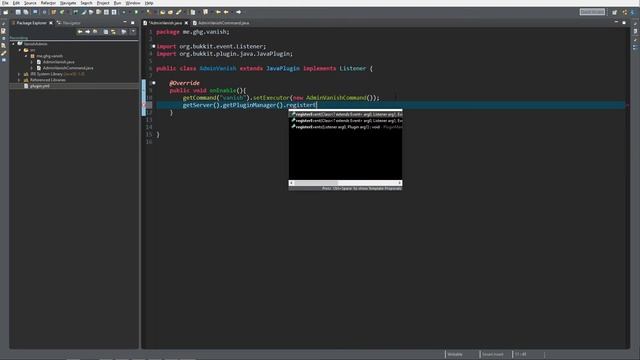Viewport: 640px width, 360px height.
Task: Expand the JRE System Library node
Action: pyautogui.click(x=20, y=74)
